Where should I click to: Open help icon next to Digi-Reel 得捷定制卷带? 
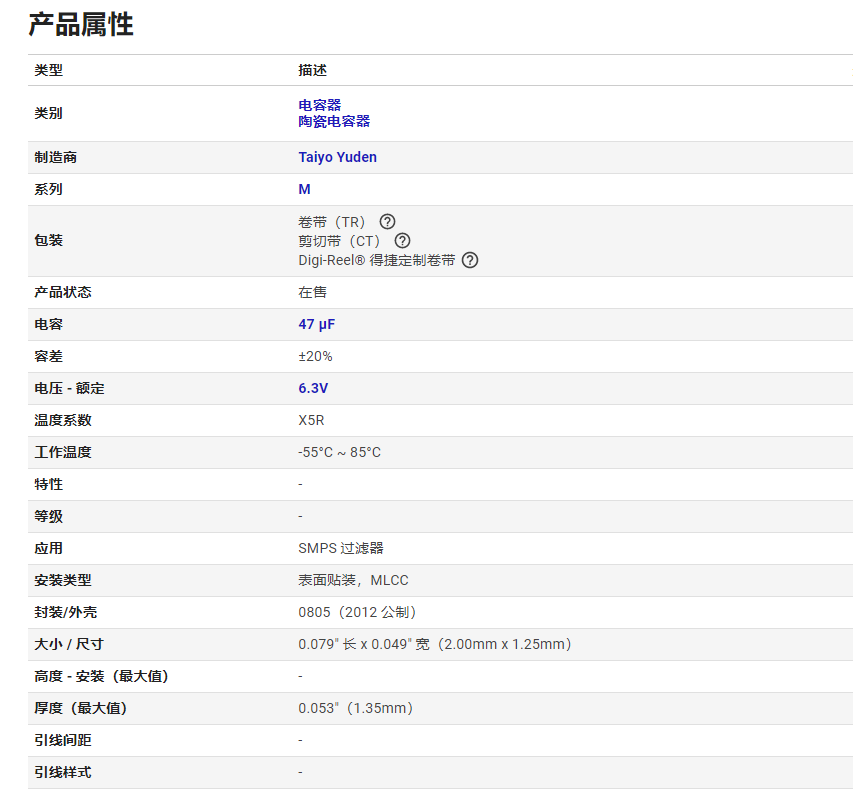[470, 260]
